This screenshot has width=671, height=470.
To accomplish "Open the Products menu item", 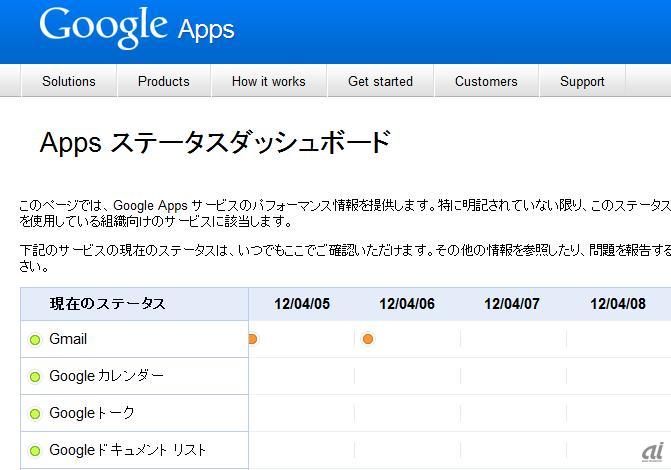I will (163, 81).
